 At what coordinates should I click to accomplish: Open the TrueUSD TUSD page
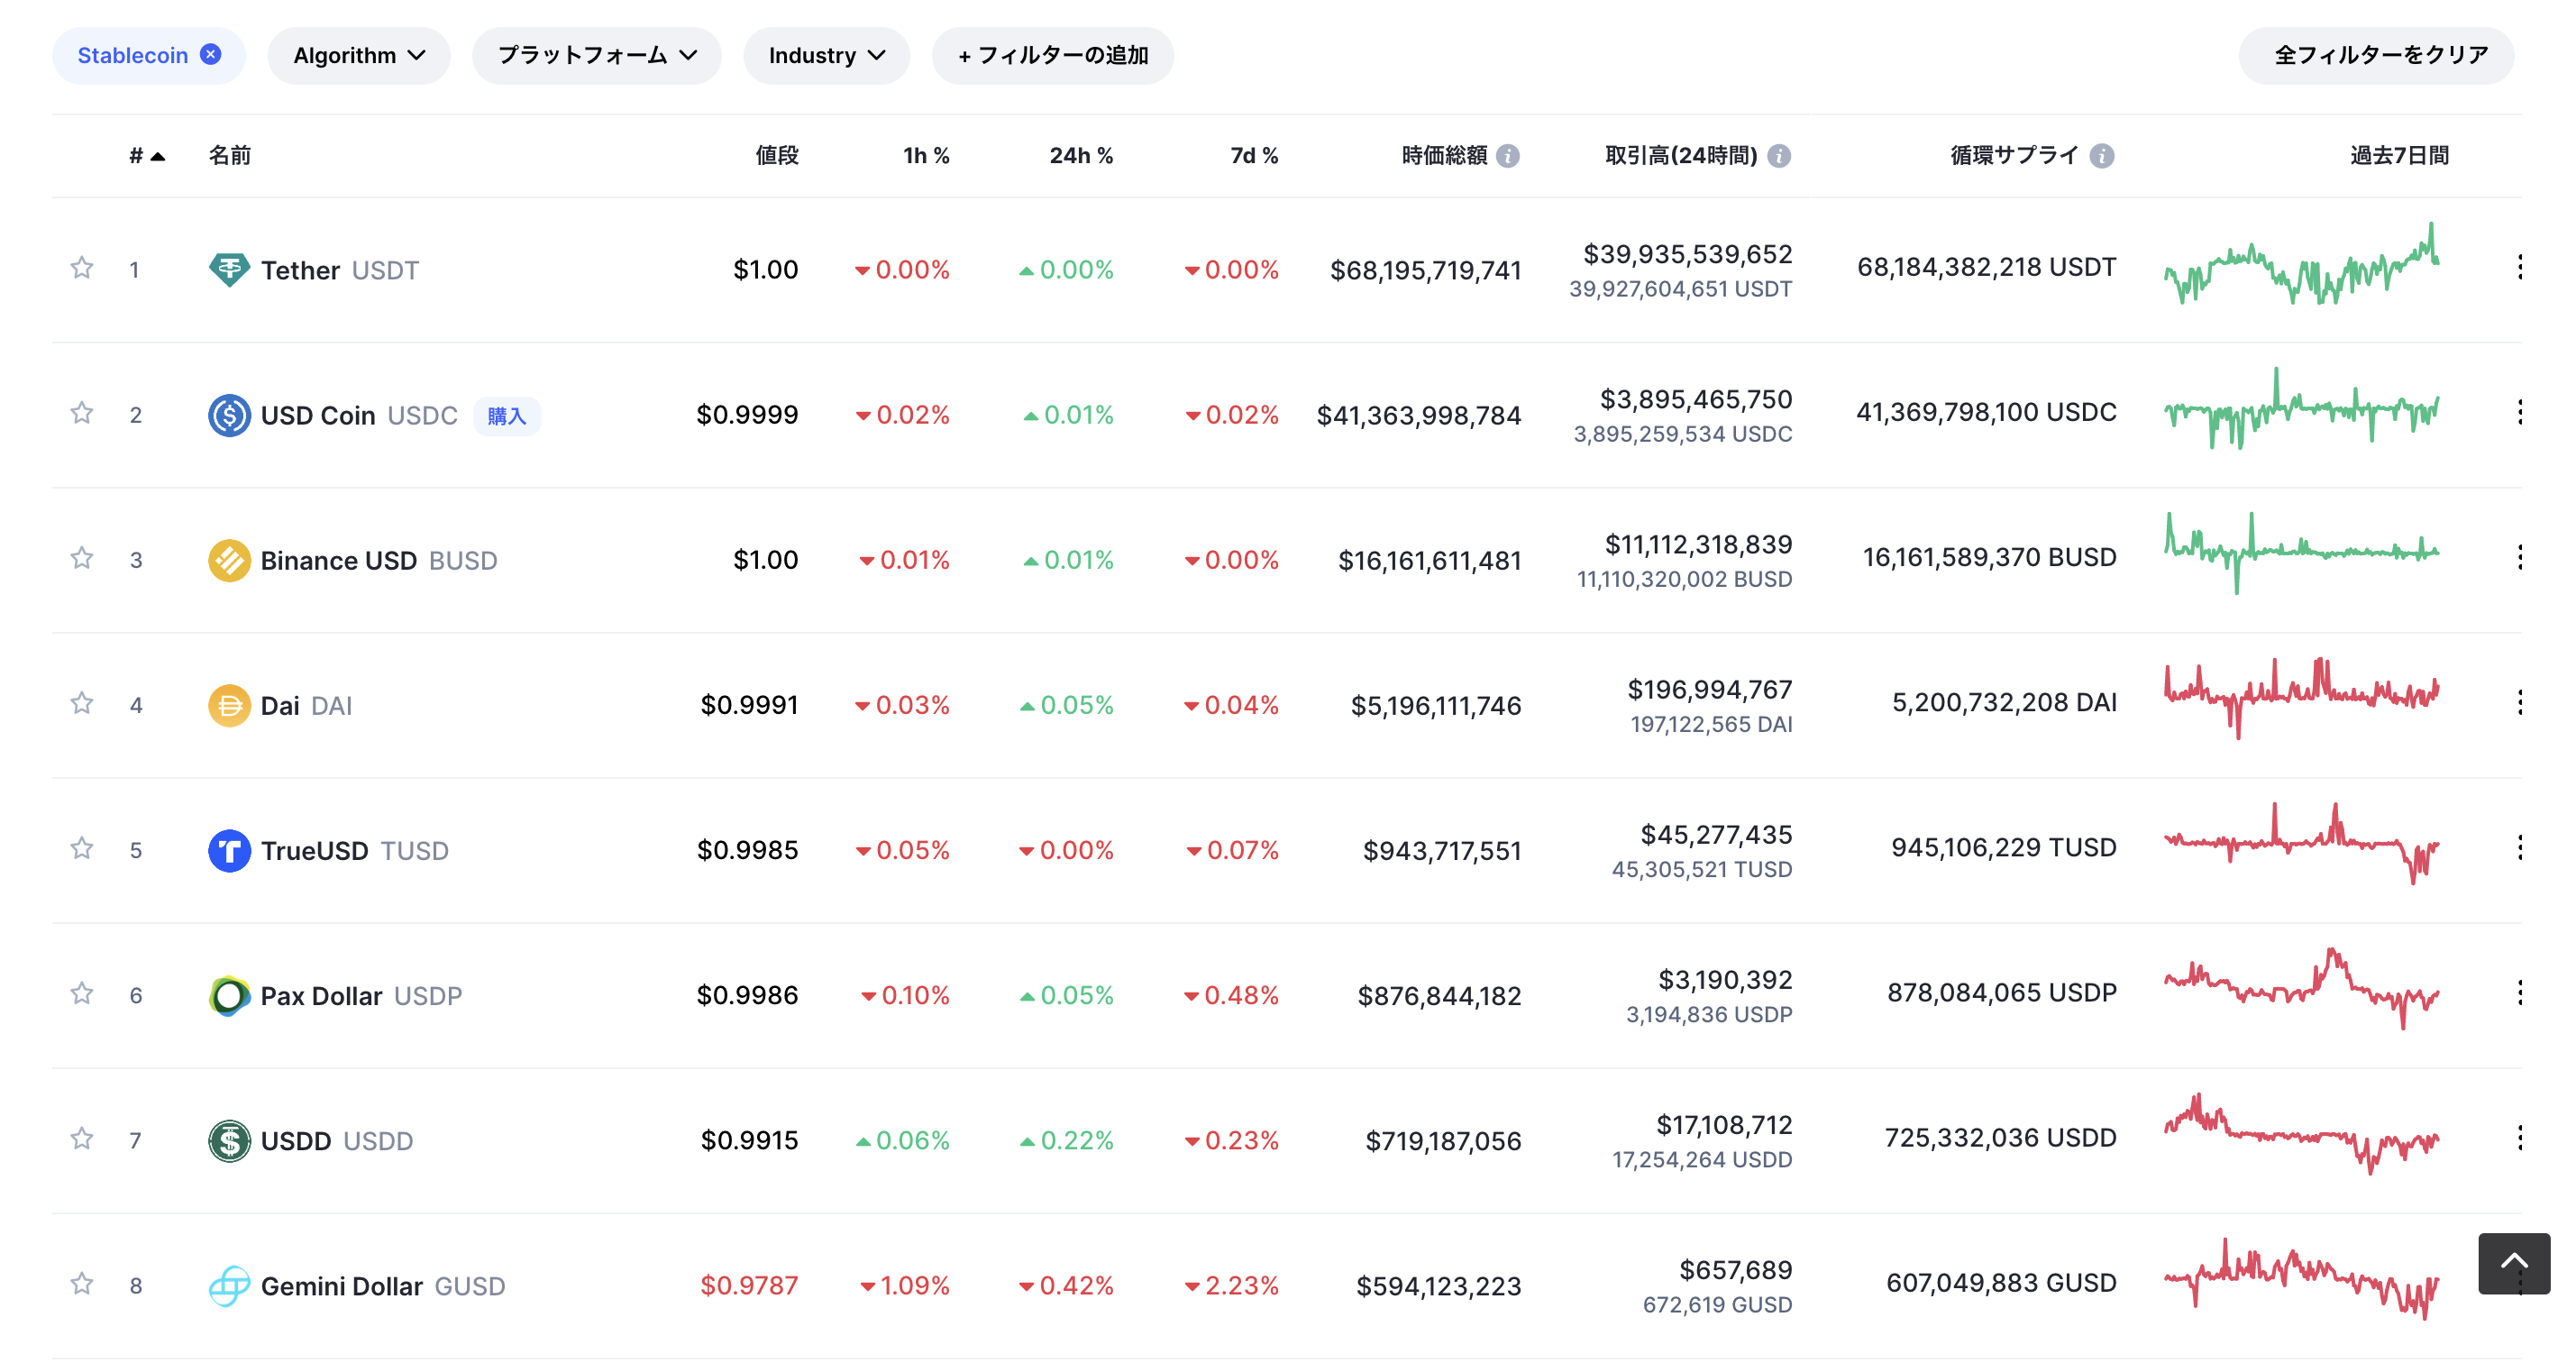pos(354,850)
